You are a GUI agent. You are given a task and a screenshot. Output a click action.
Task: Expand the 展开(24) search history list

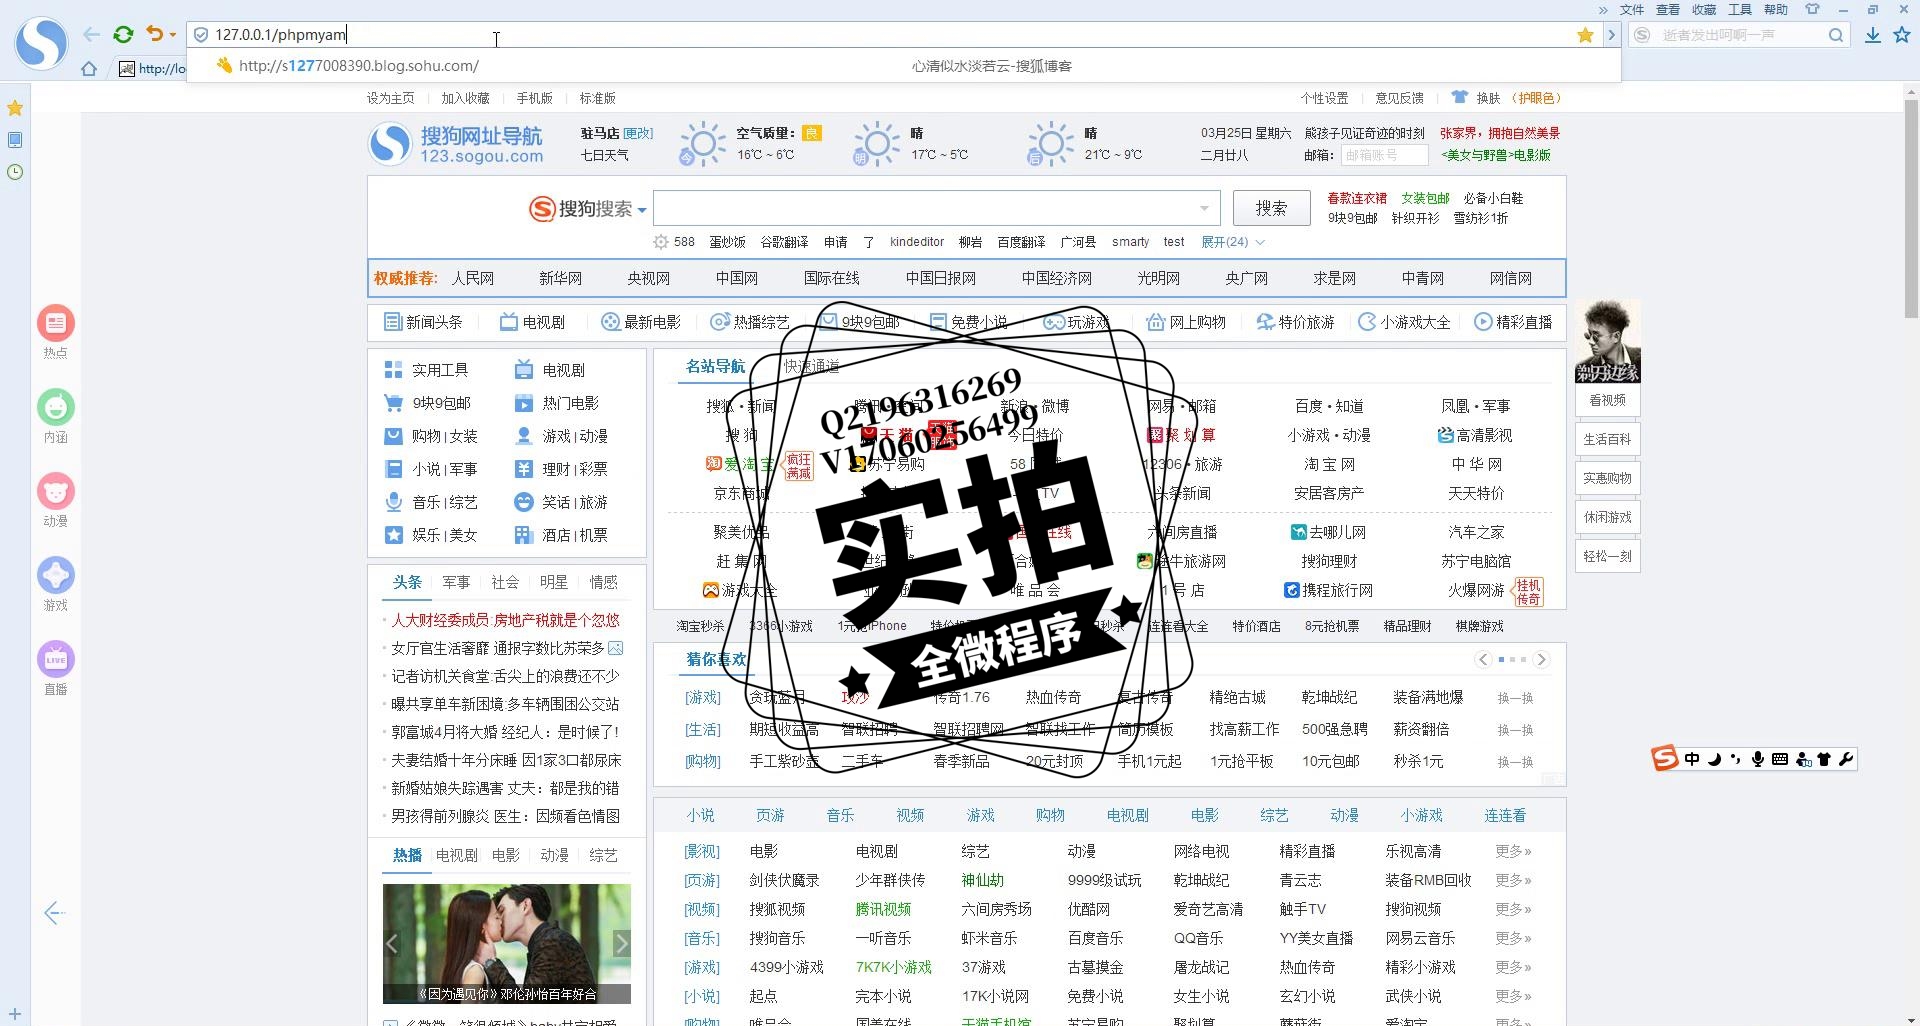point(1232,242)
